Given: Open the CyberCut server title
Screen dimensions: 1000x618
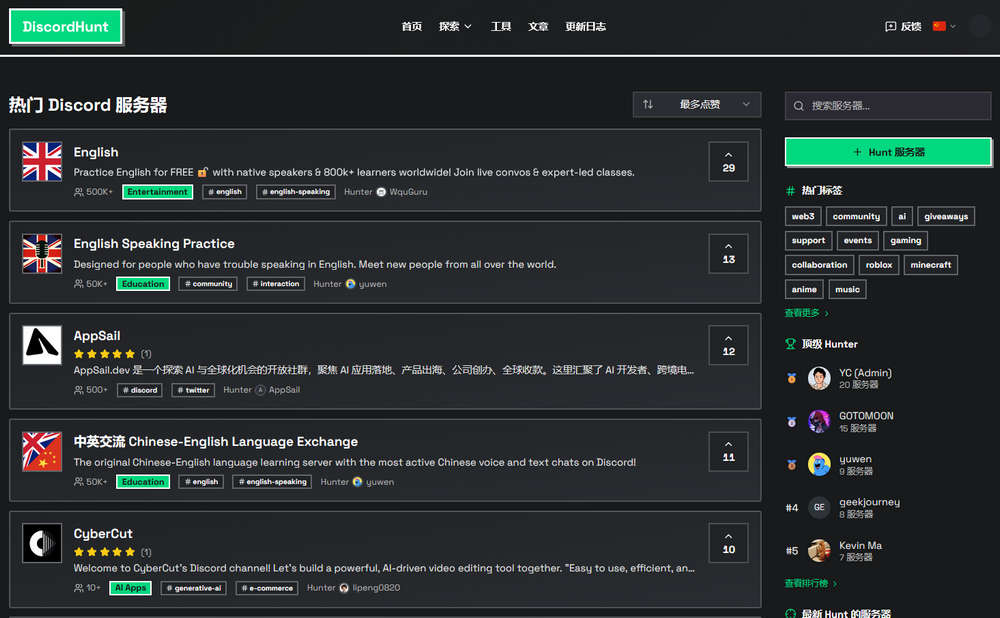Looking at the screenshot, I should [103, 534].
